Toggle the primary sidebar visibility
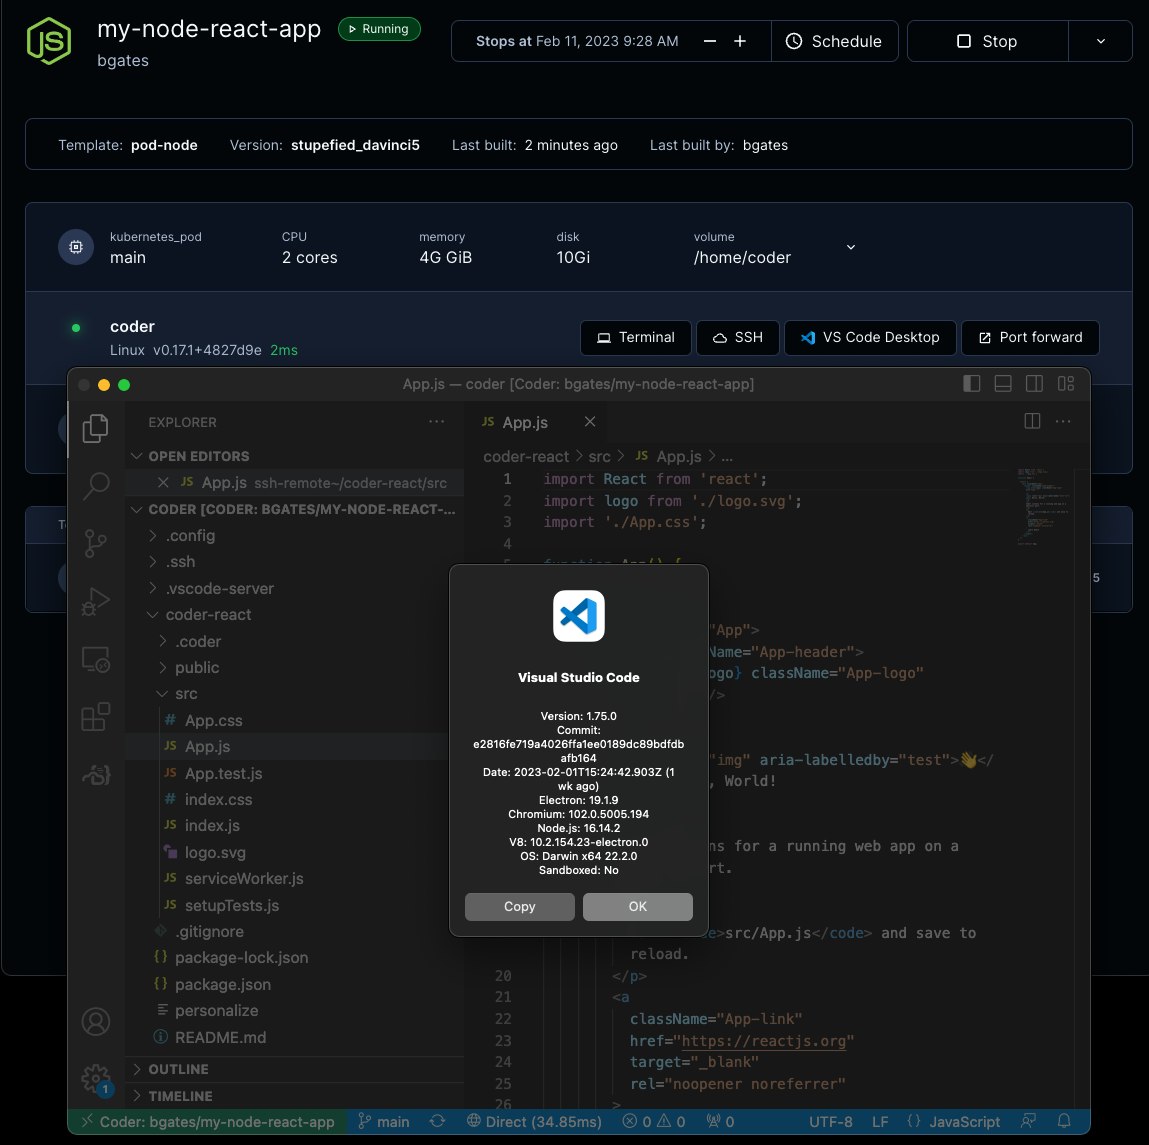1149x1145 pixels. point(971,383)
